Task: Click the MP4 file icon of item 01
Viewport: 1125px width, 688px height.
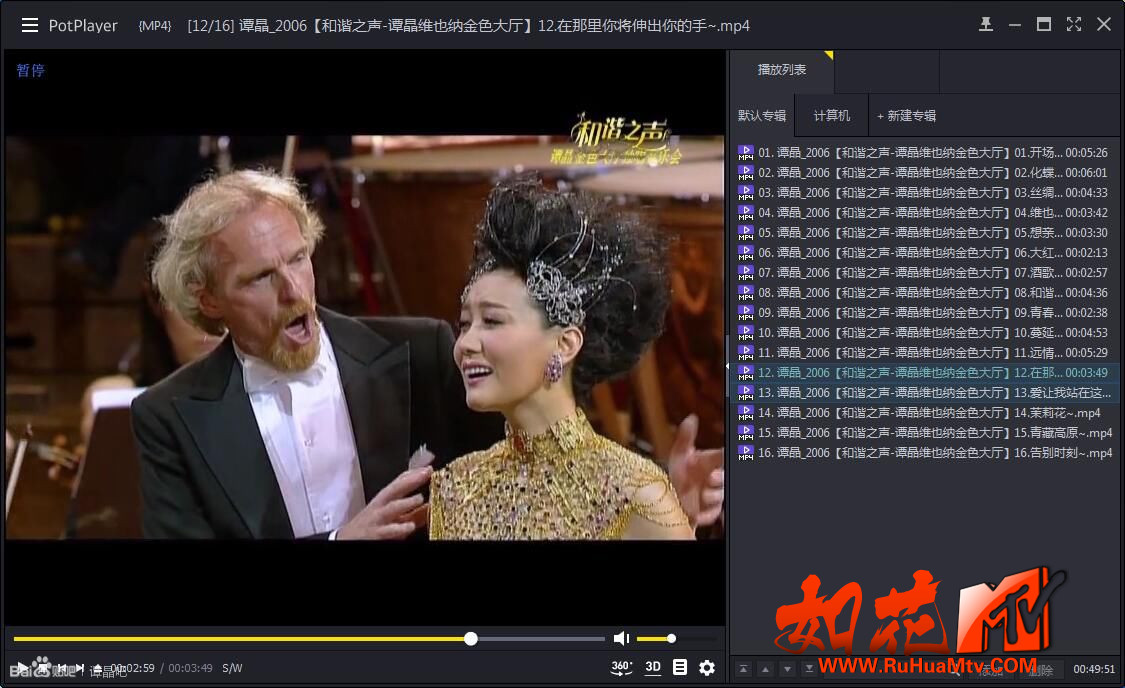Action: (745, 153)
